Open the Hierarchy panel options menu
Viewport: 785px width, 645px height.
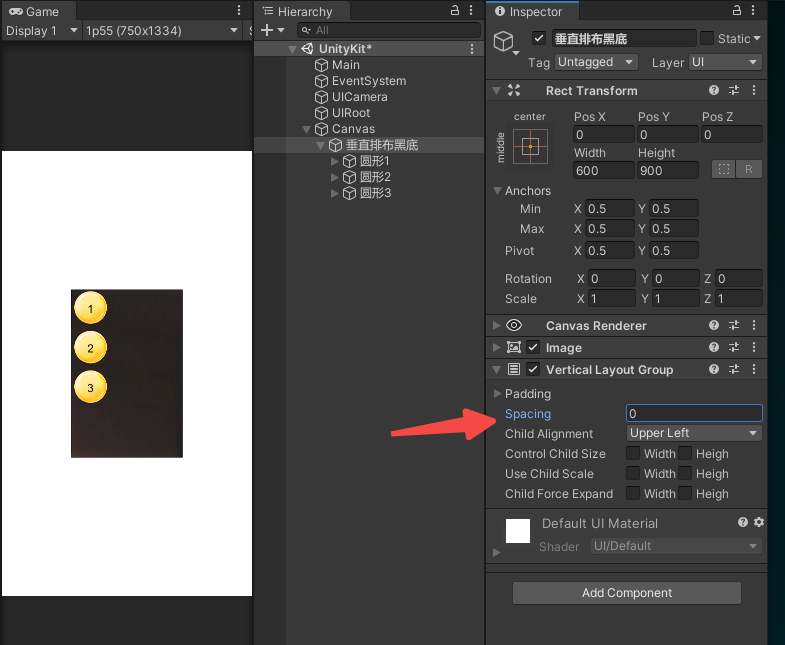[x=471, y=10]
